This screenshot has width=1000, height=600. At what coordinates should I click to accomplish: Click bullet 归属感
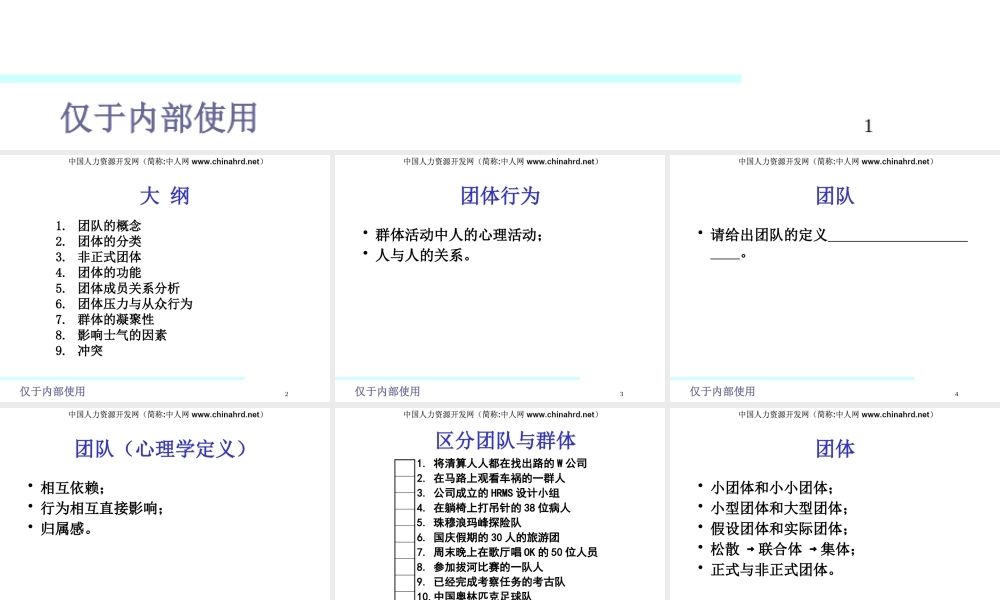(66, 529)
